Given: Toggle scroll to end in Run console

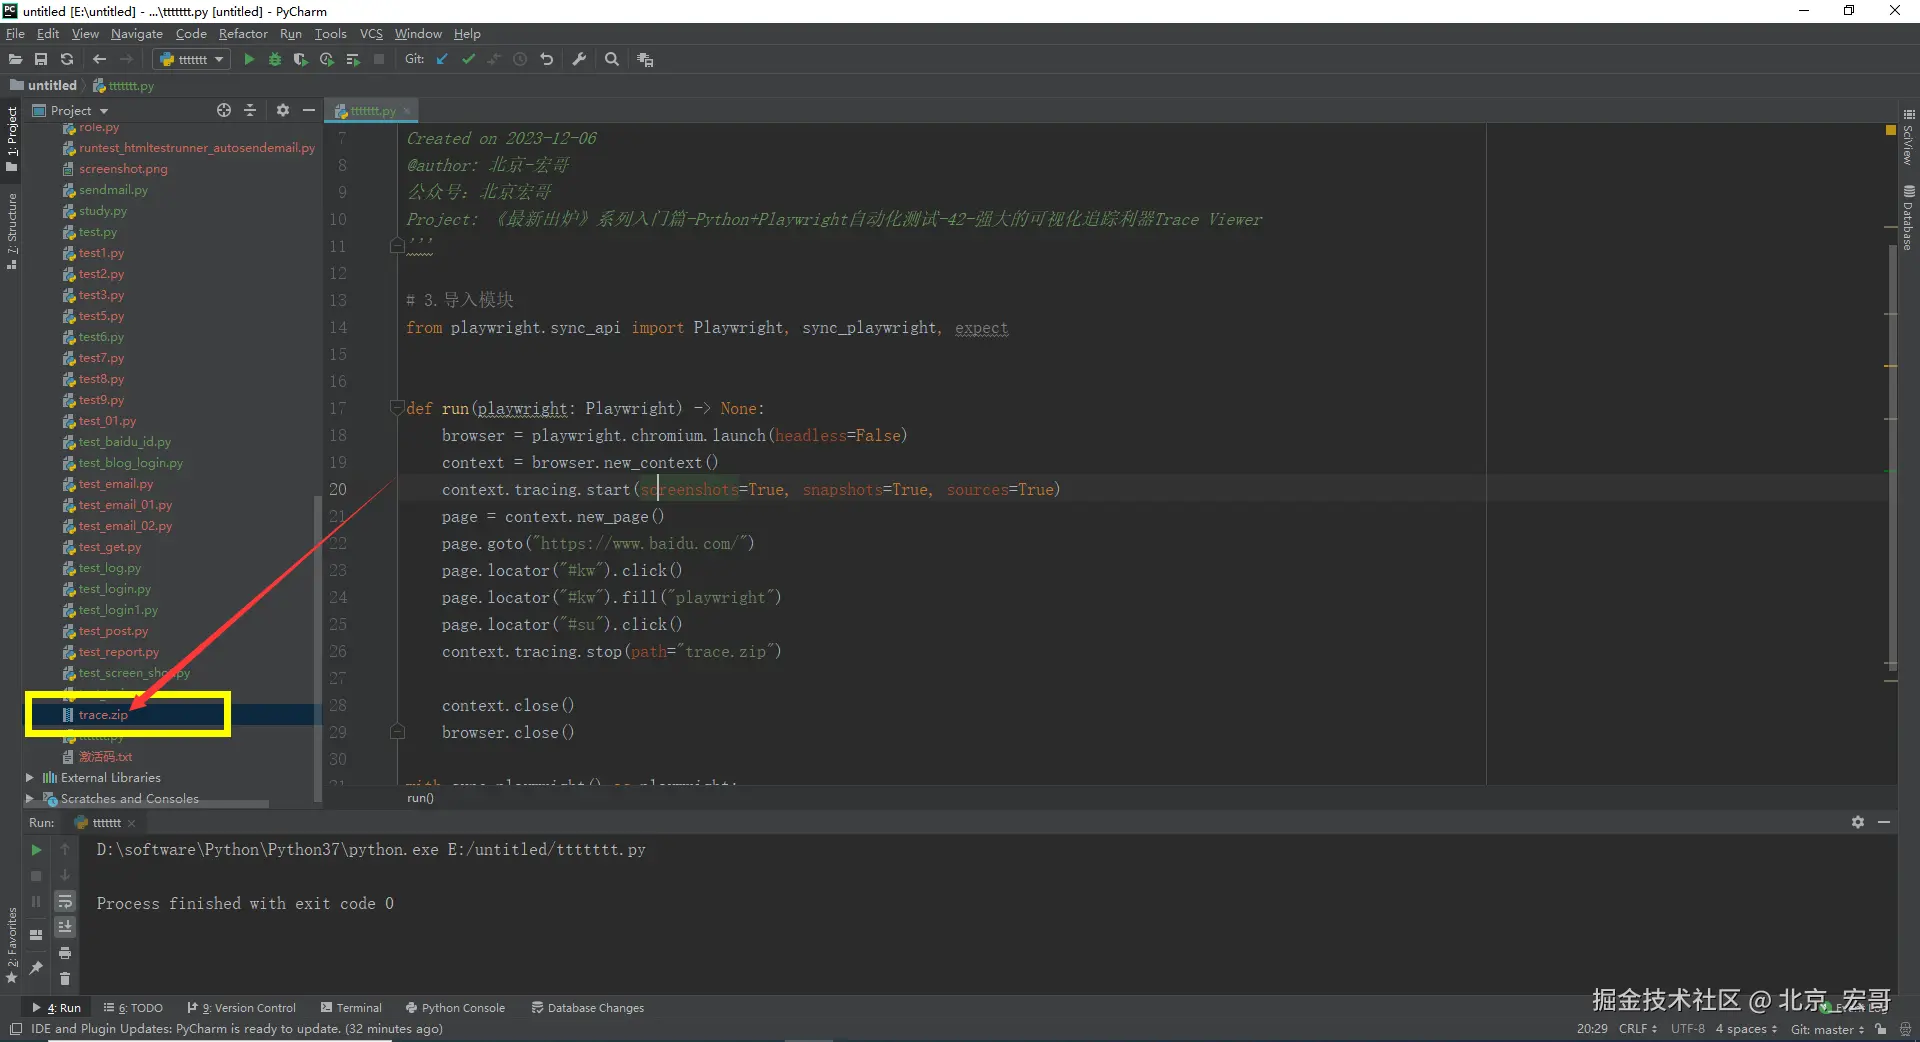Looking at the screenshot, I should 65,927.
